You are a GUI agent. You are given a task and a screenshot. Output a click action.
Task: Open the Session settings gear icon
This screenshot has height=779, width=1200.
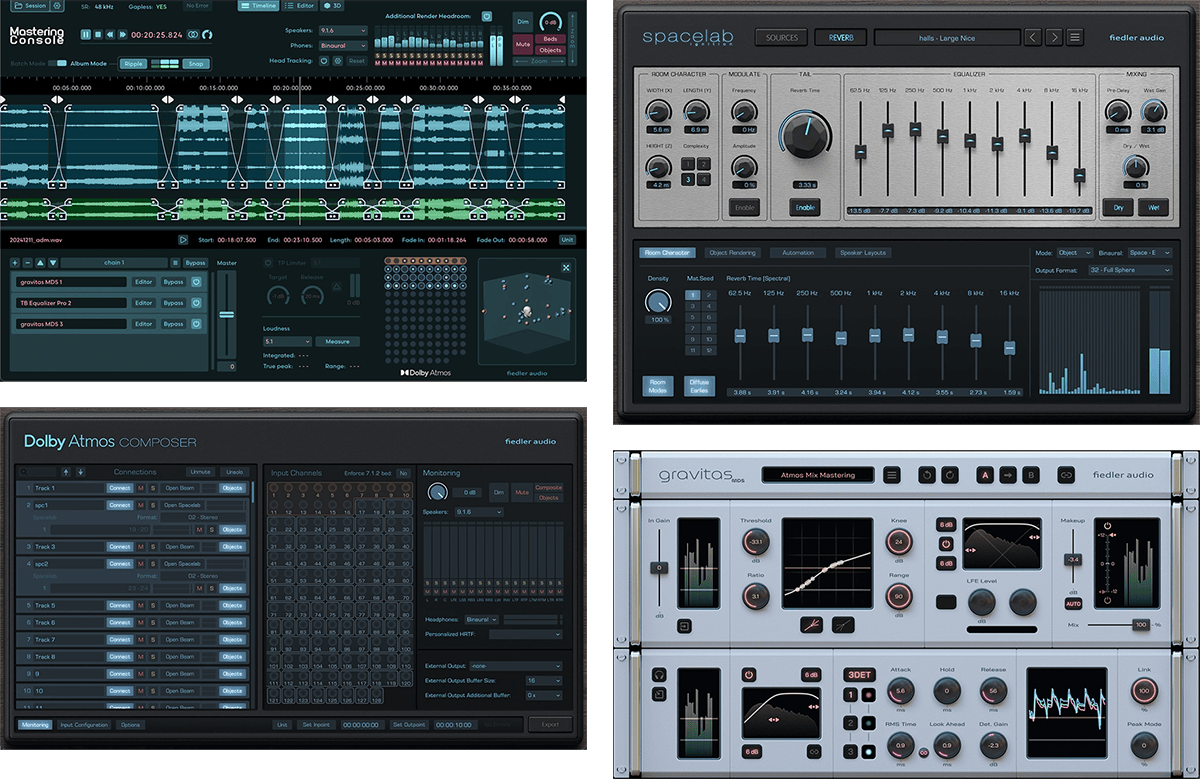click(x=56, y=7)
